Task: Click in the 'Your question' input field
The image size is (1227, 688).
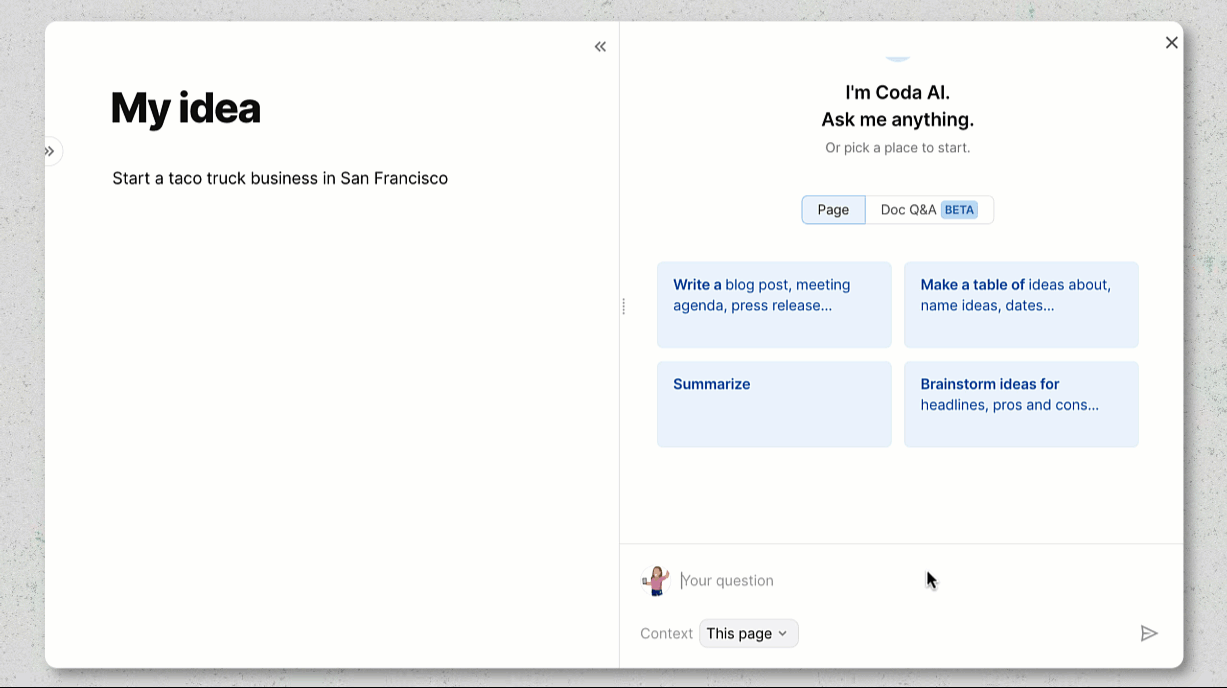Action: click(800, 580)
